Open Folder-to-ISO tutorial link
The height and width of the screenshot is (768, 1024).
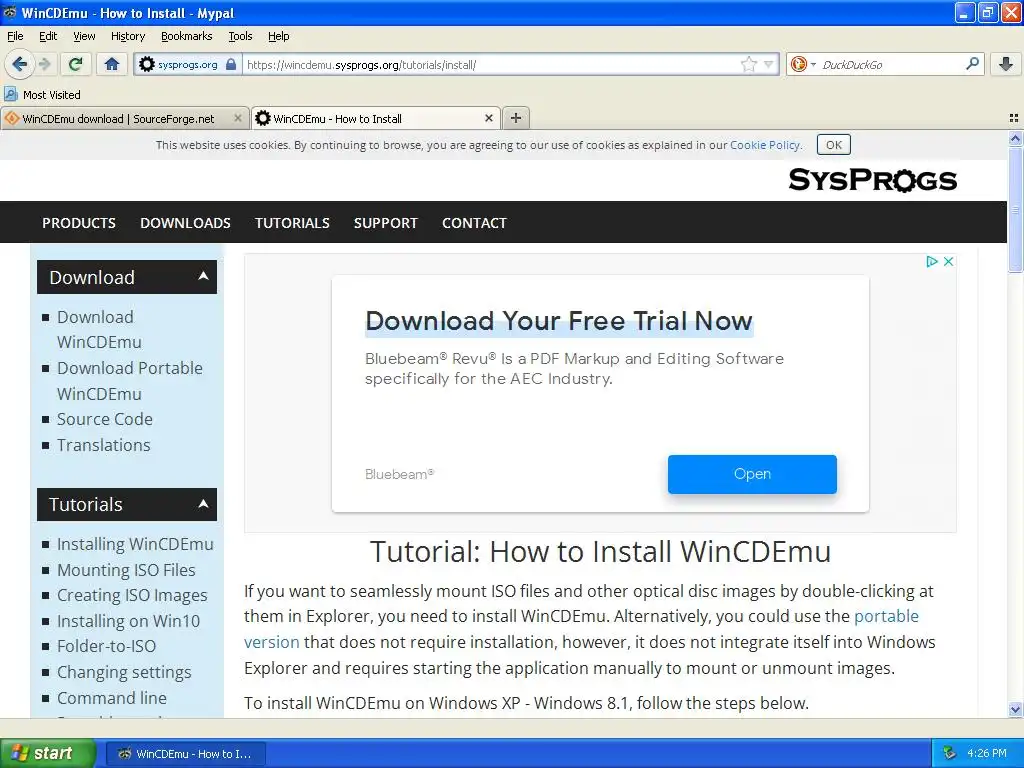tap(106, 647)
